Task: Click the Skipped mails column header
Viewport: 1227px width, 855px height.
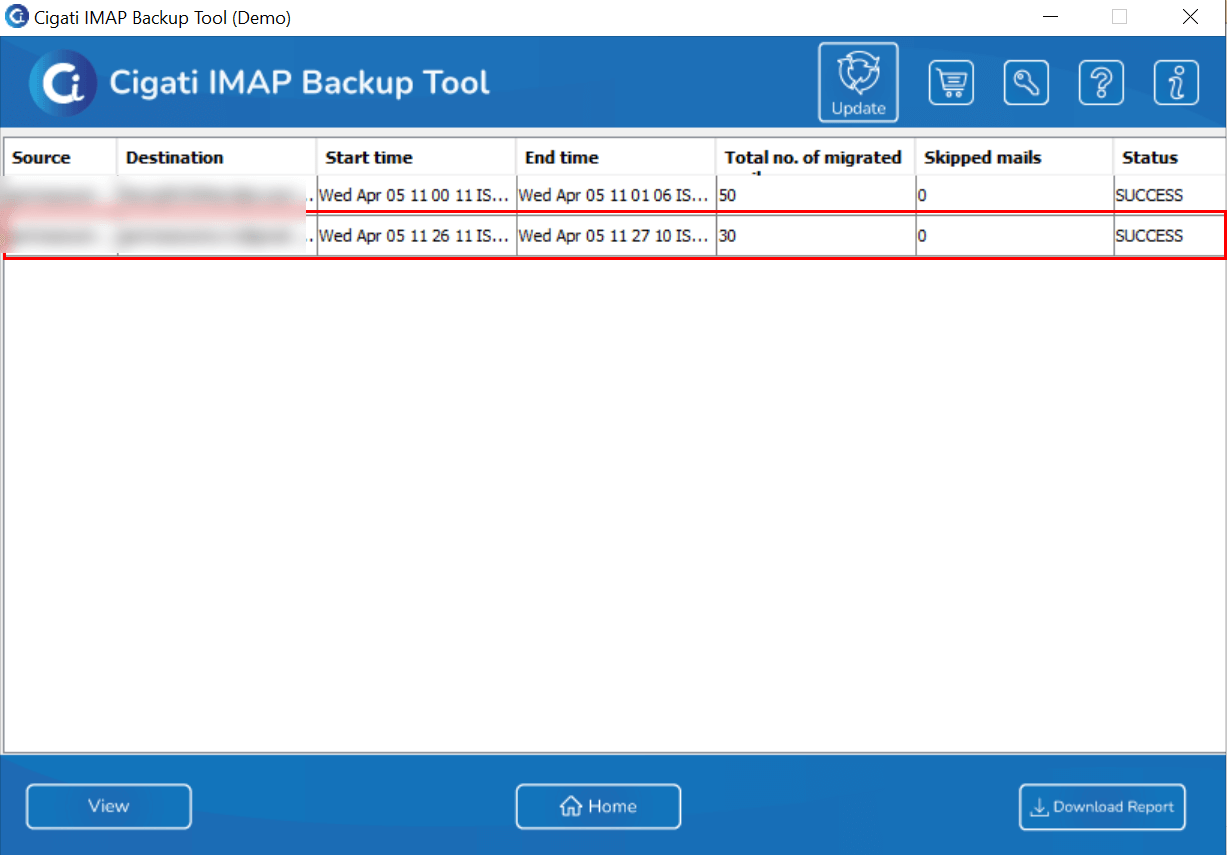Action: point(1014,157)
